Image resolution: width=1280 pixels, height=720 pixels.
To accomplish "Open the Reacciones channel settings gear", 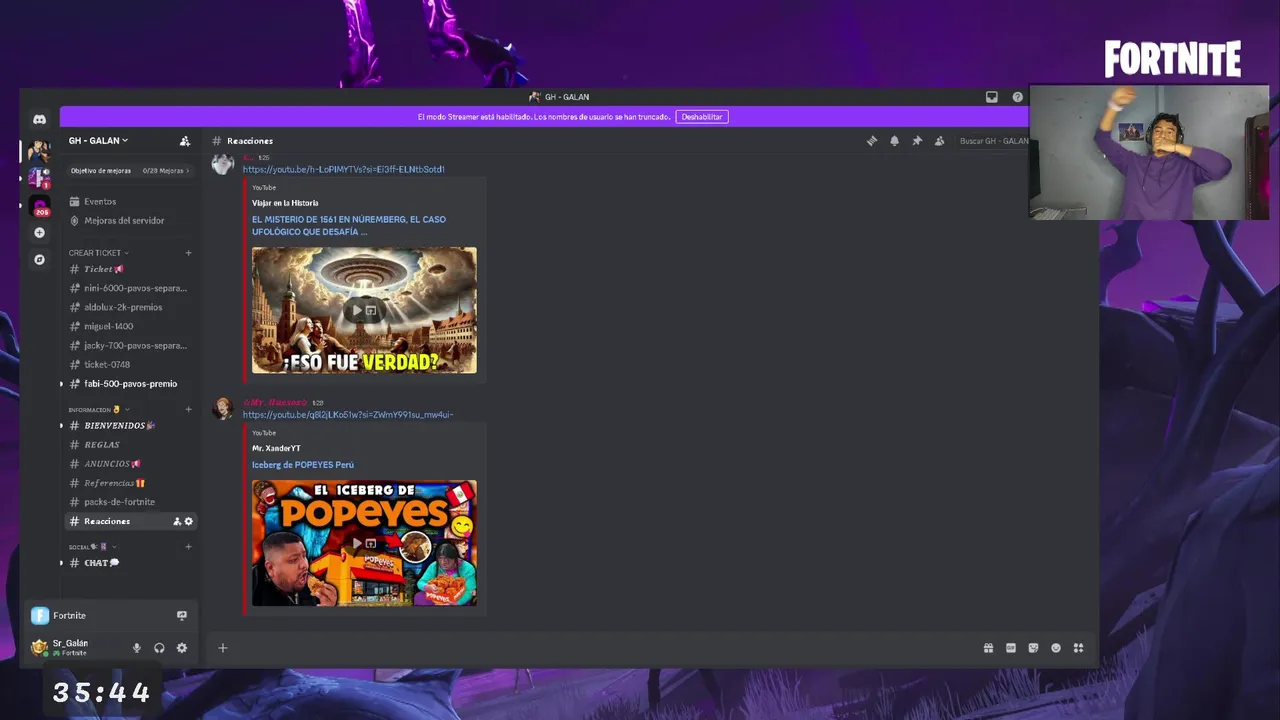I will [188, 521].
